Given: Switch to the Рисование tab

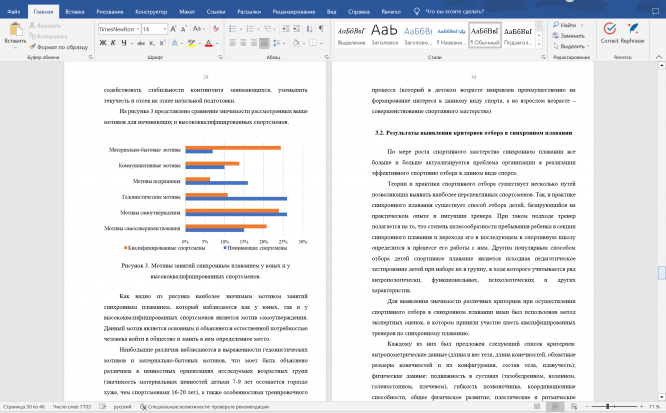Looking at the screenshot, I should pos(110,11).
